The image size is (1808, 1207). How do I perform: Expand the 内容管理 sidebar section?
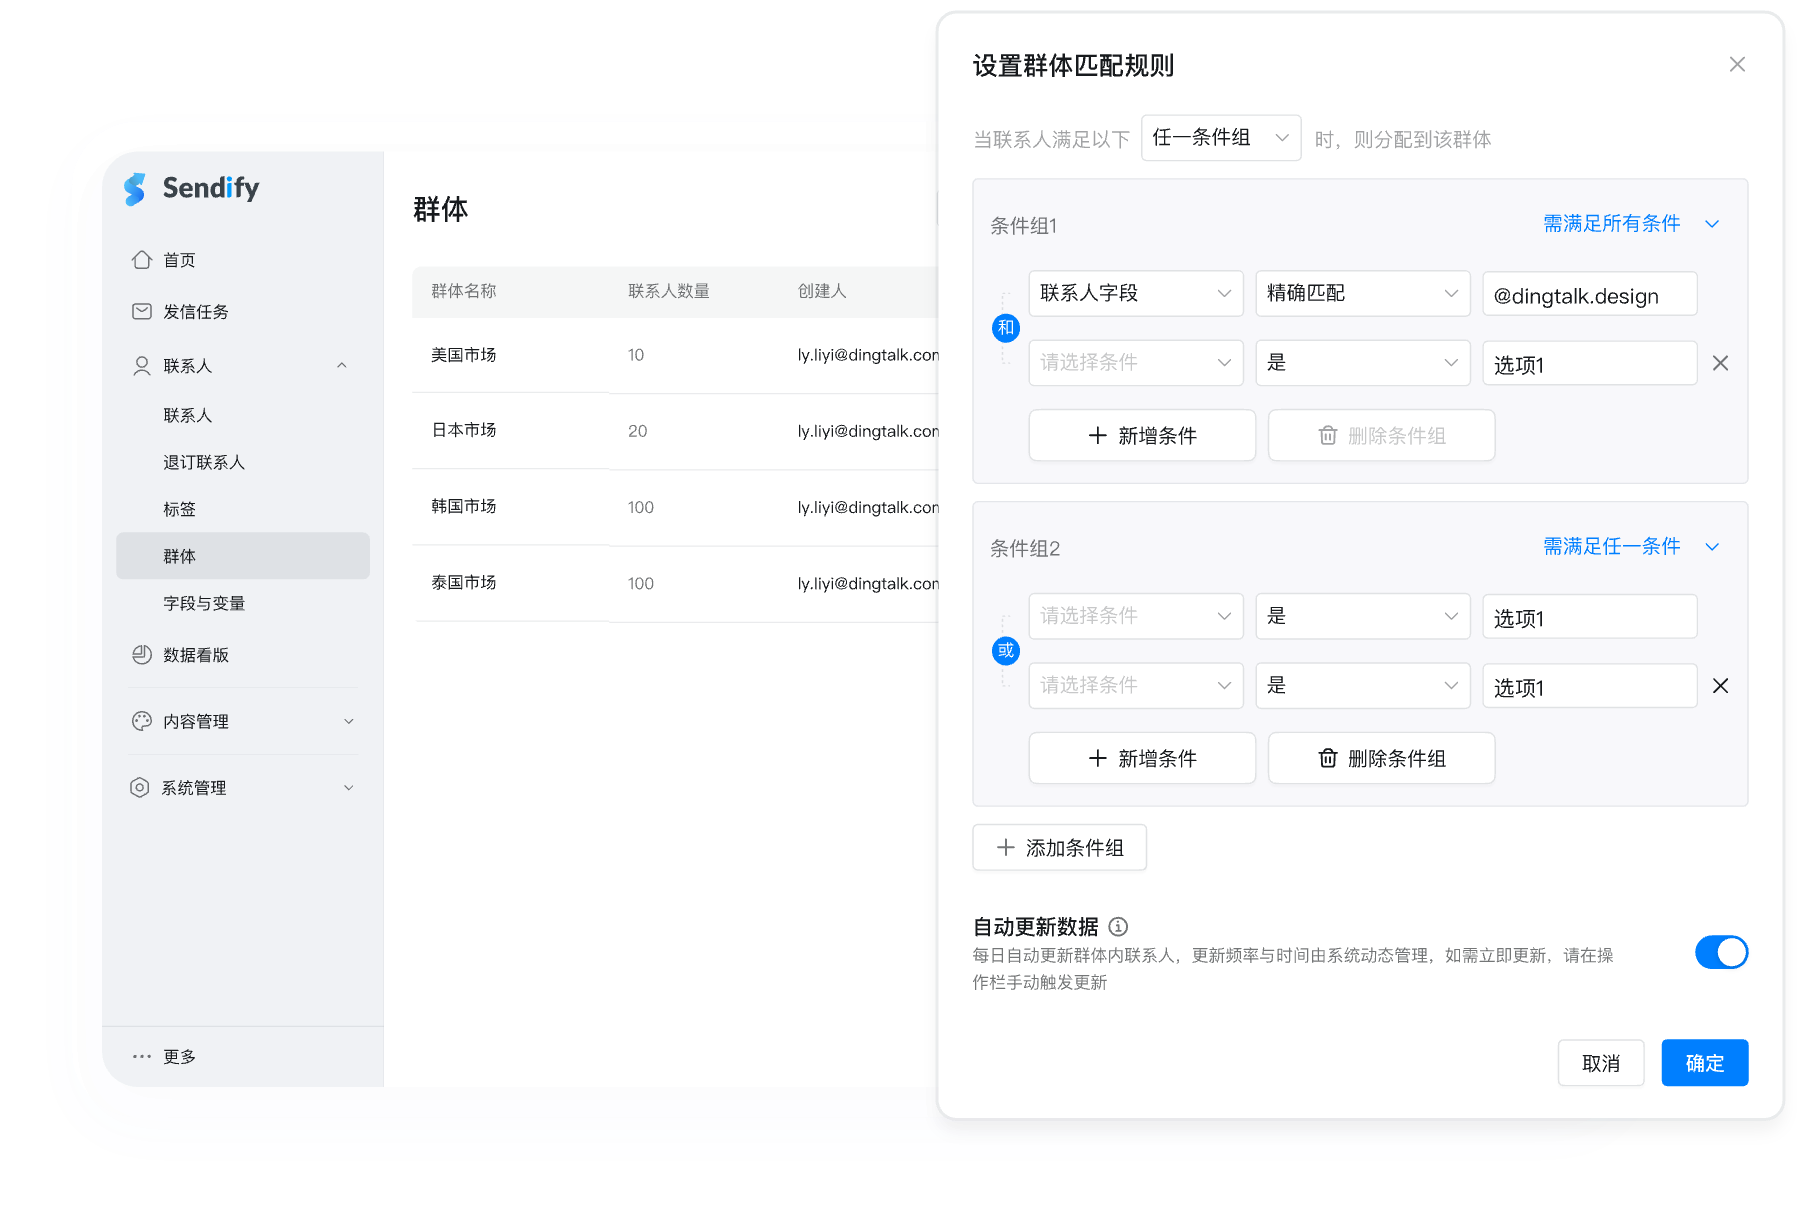(349, 721)
